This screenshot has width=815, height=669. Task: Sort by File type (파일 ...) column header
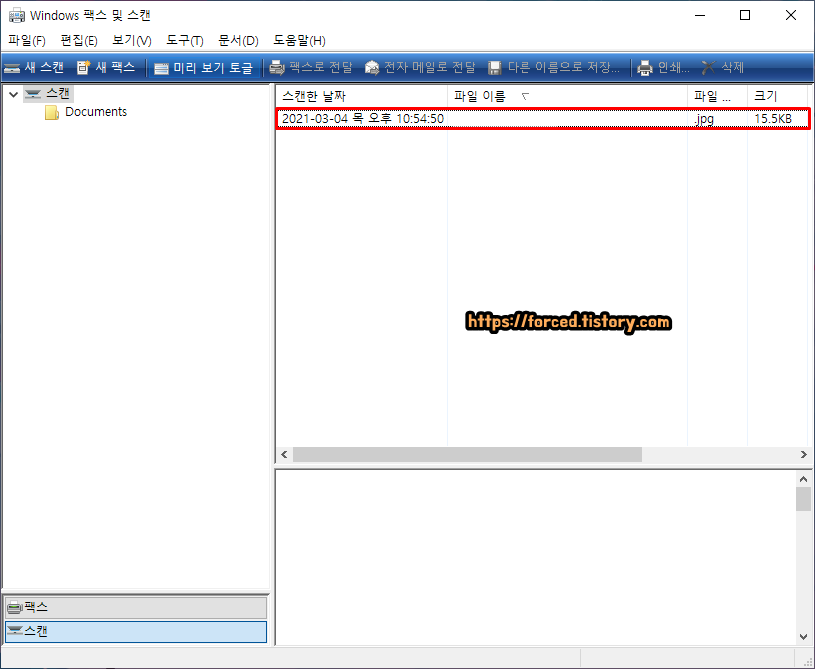click(717, 96)
